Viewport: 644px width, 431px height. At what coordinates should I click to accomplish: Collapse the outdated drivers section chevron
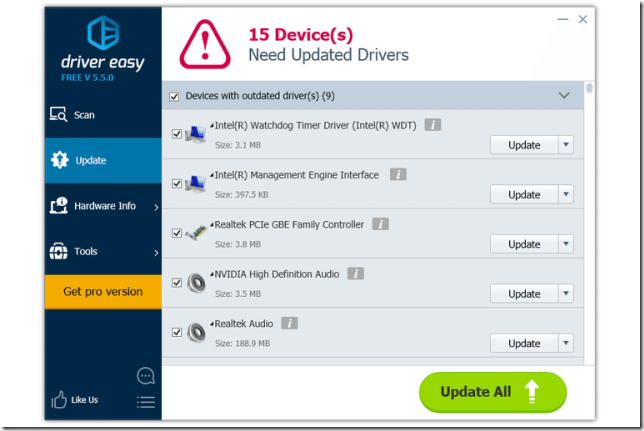click(564, 95)
